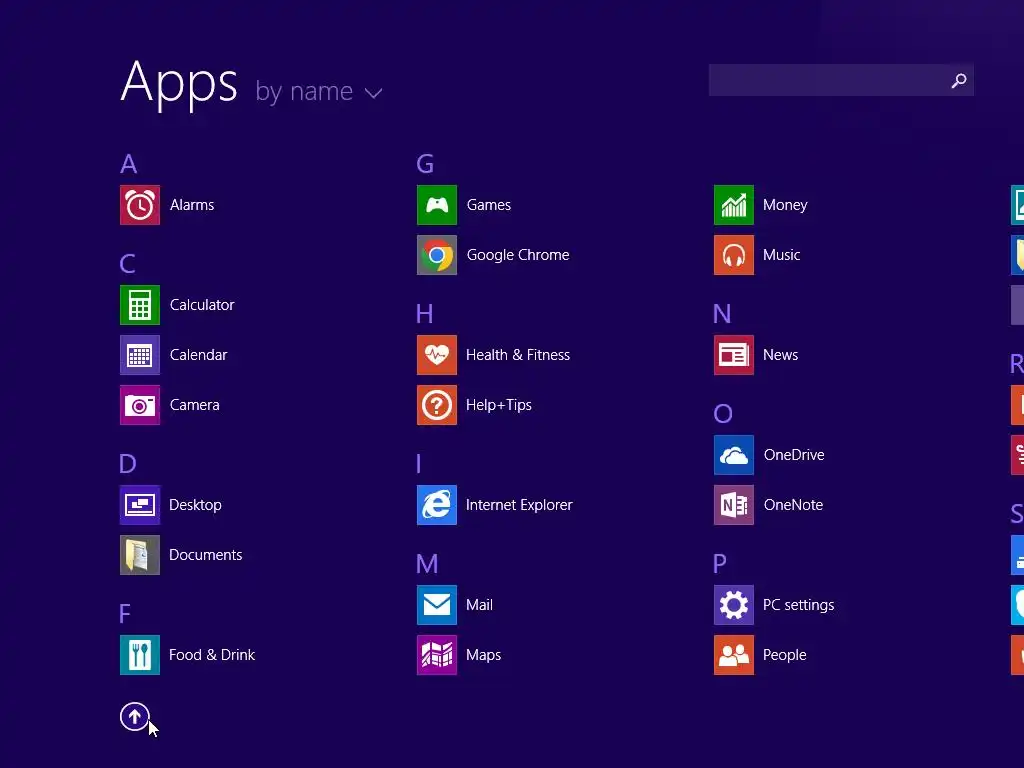Launch the Calculator app icon
The height and width of the screenshot is (768, 1024).
click(x=140, y=305)
